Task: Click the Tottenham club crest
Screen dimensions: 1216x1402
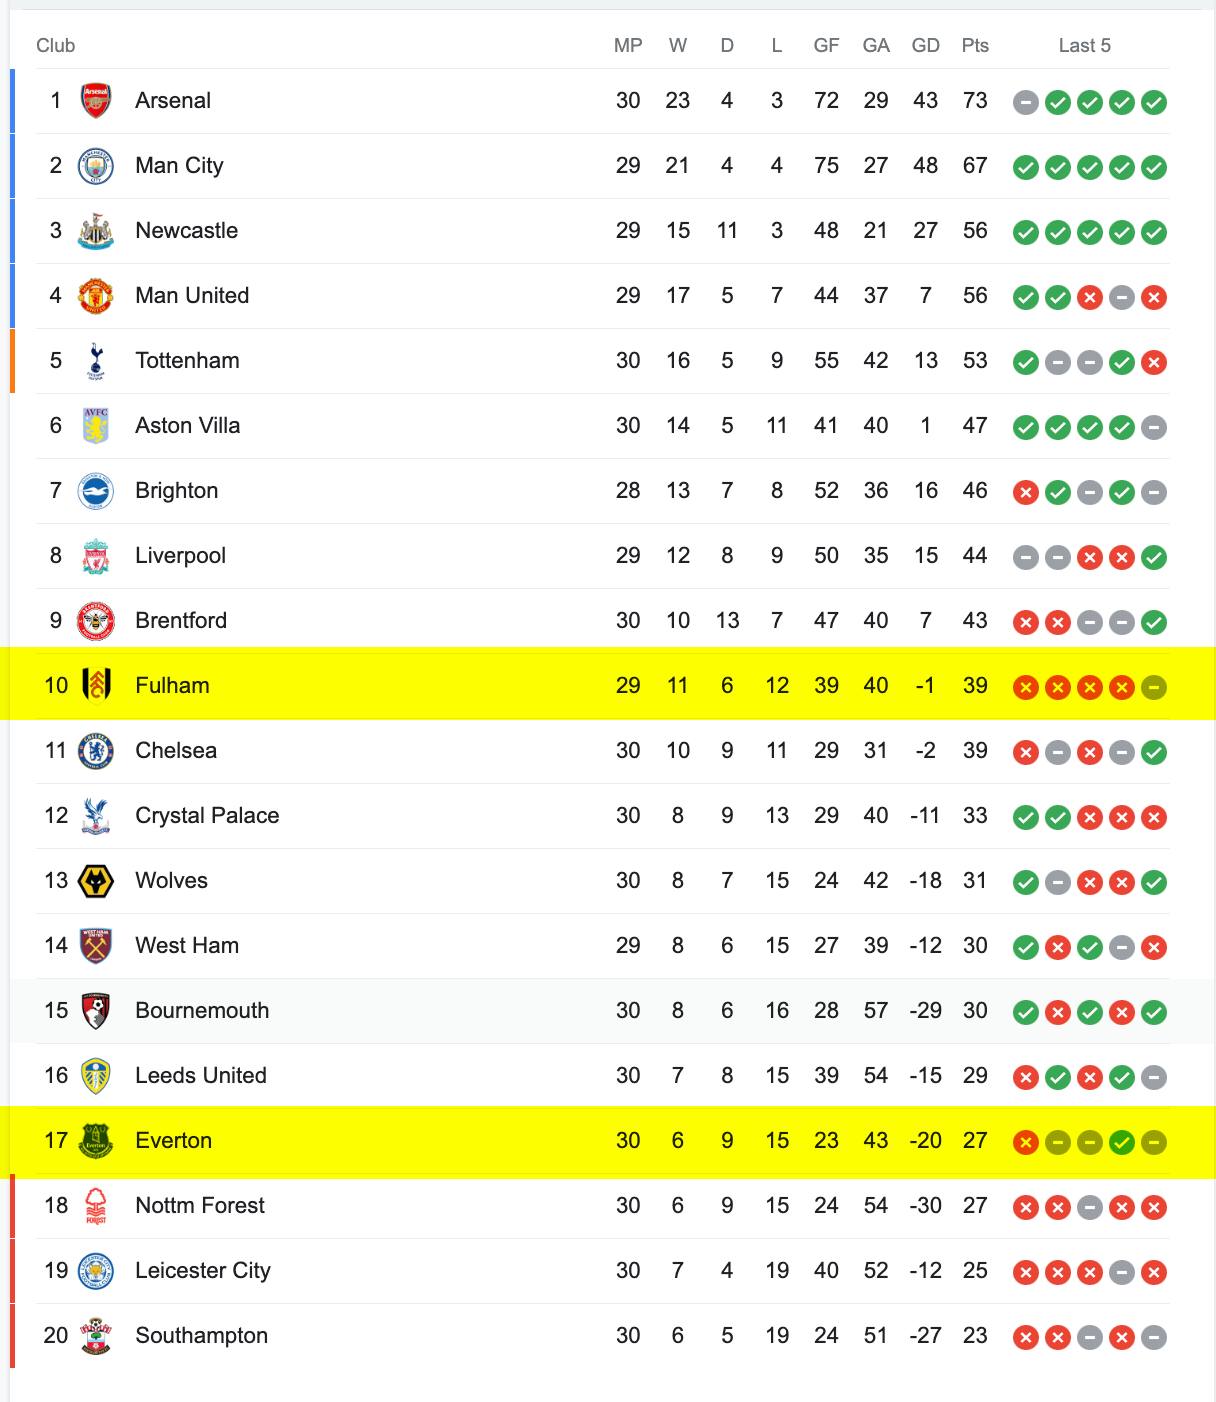Action: pyautogui.click(x=96, y=361)
